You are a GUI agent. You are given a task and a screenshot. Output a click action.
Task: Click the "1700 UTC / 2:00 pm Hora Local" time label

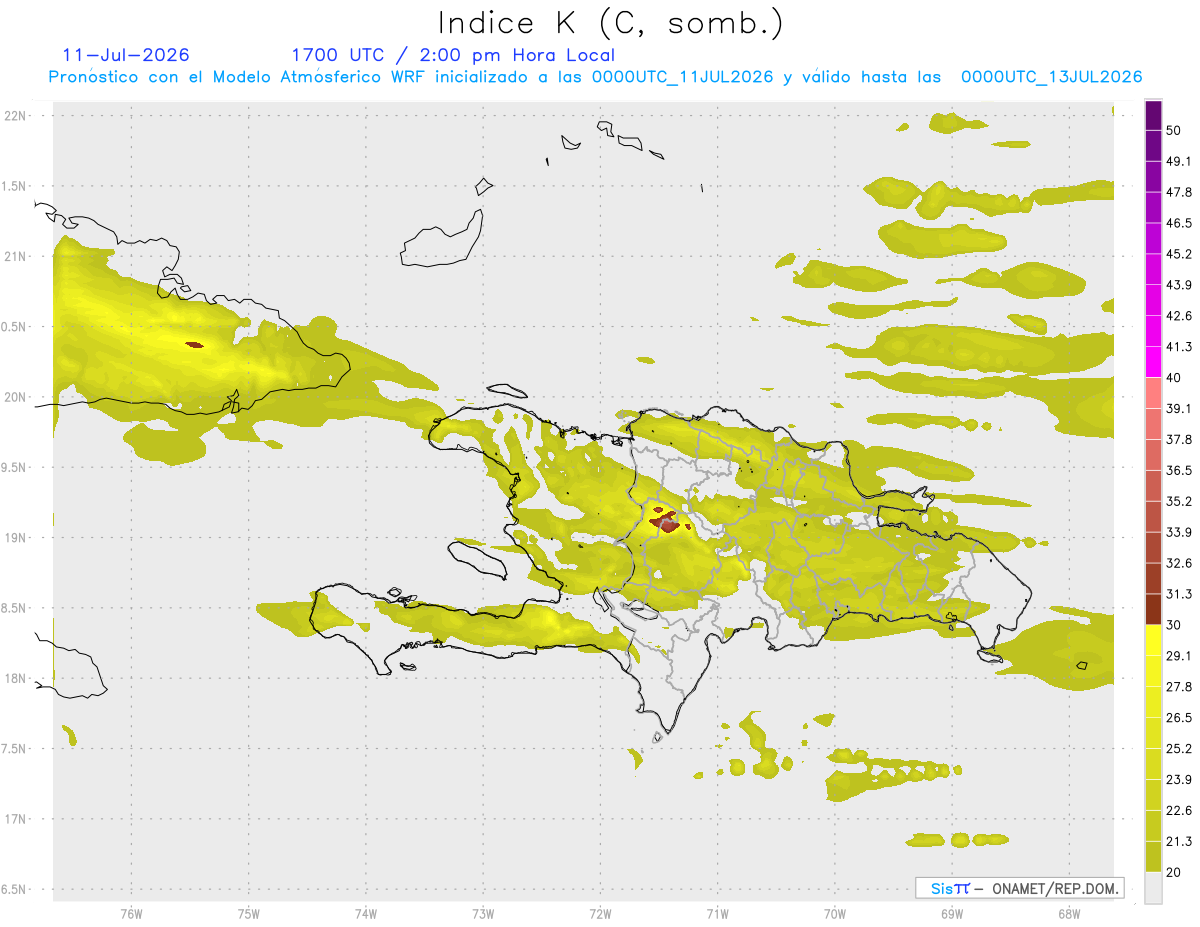click(x=453, y=55)
